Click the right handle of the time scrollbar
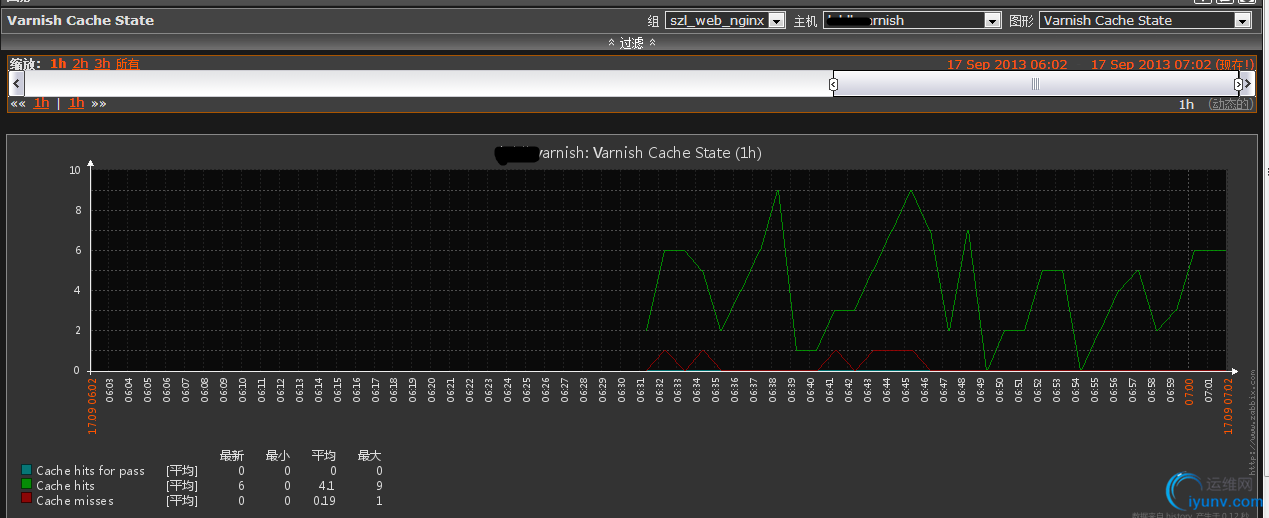1269x518 pixels. (1238, 85)
